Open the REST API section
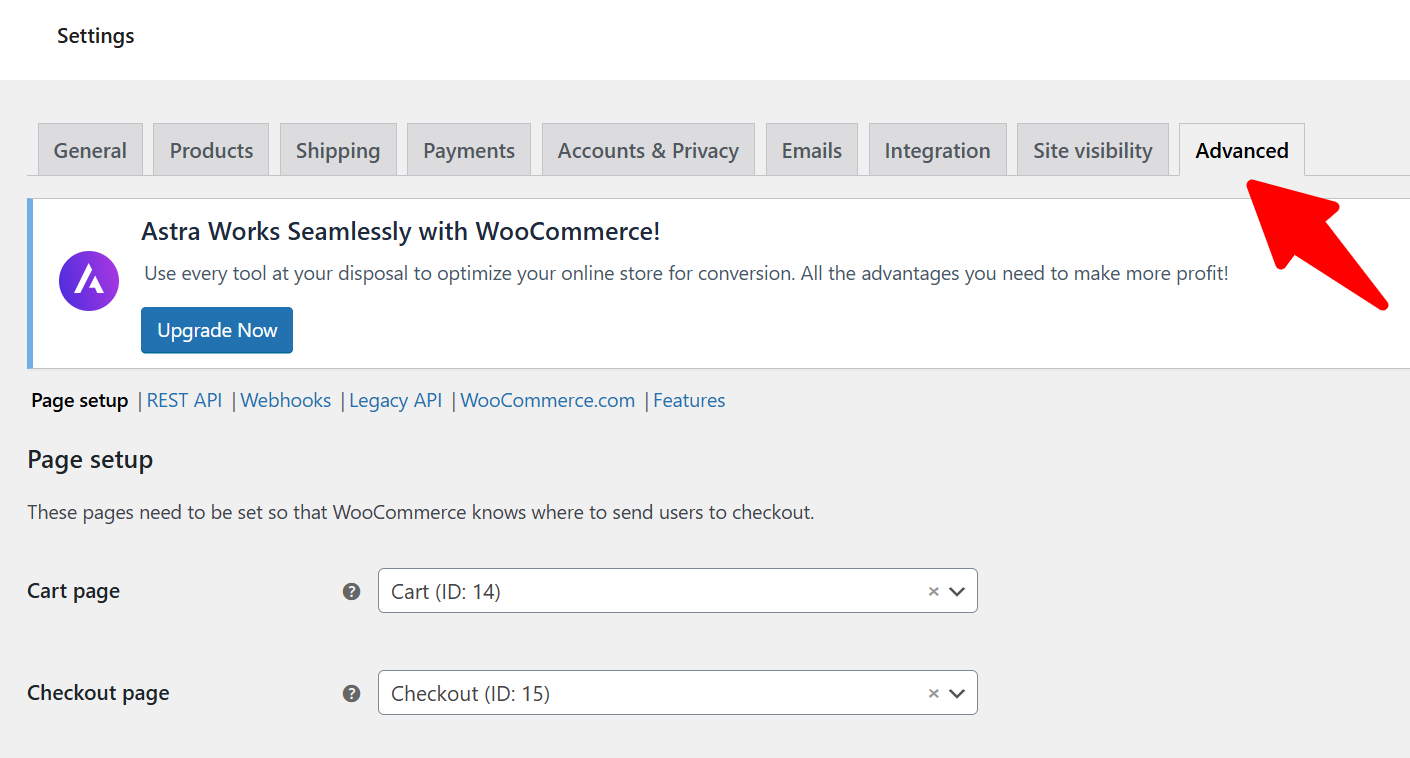The height and width of the screenshot is (758, 1410). (x=184, y=400)
